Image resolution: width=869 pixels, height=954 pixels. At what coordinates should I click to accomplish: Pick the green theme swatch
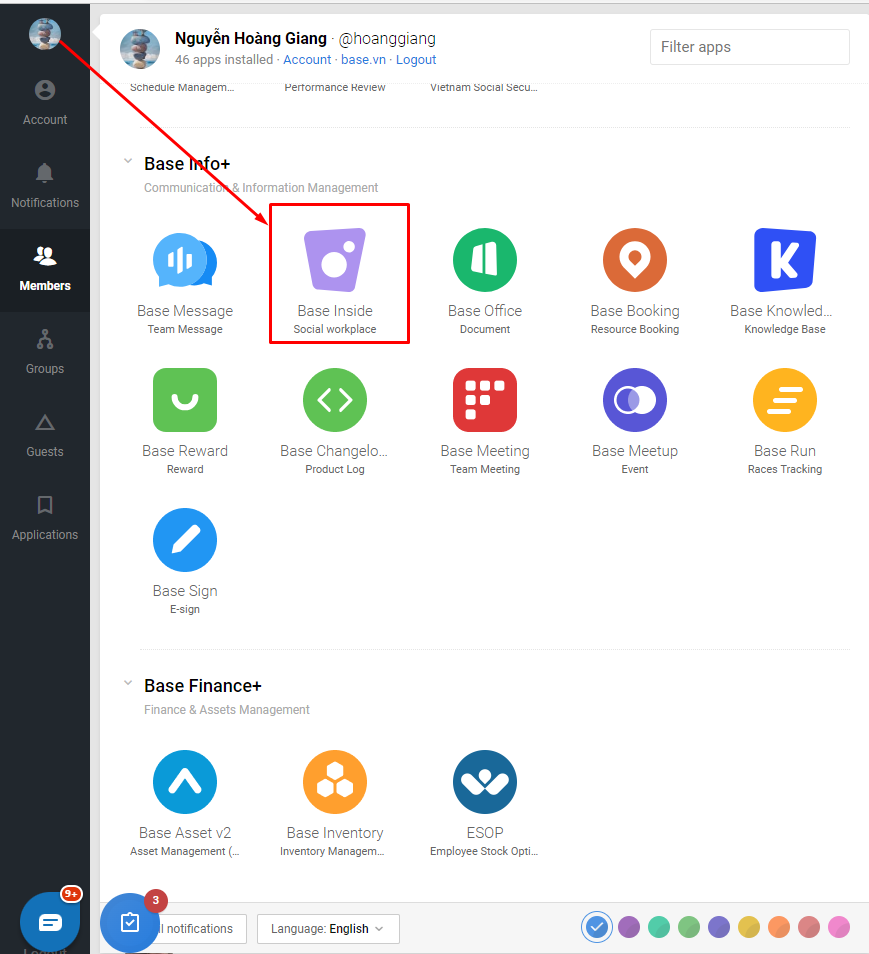tap(689, 927)
